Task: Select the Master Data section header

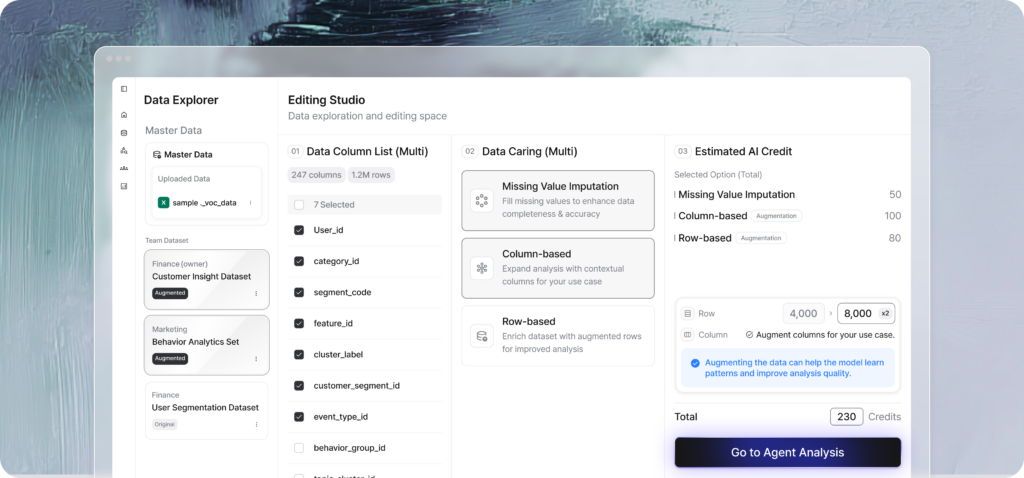Action: [x=190, y=155]
